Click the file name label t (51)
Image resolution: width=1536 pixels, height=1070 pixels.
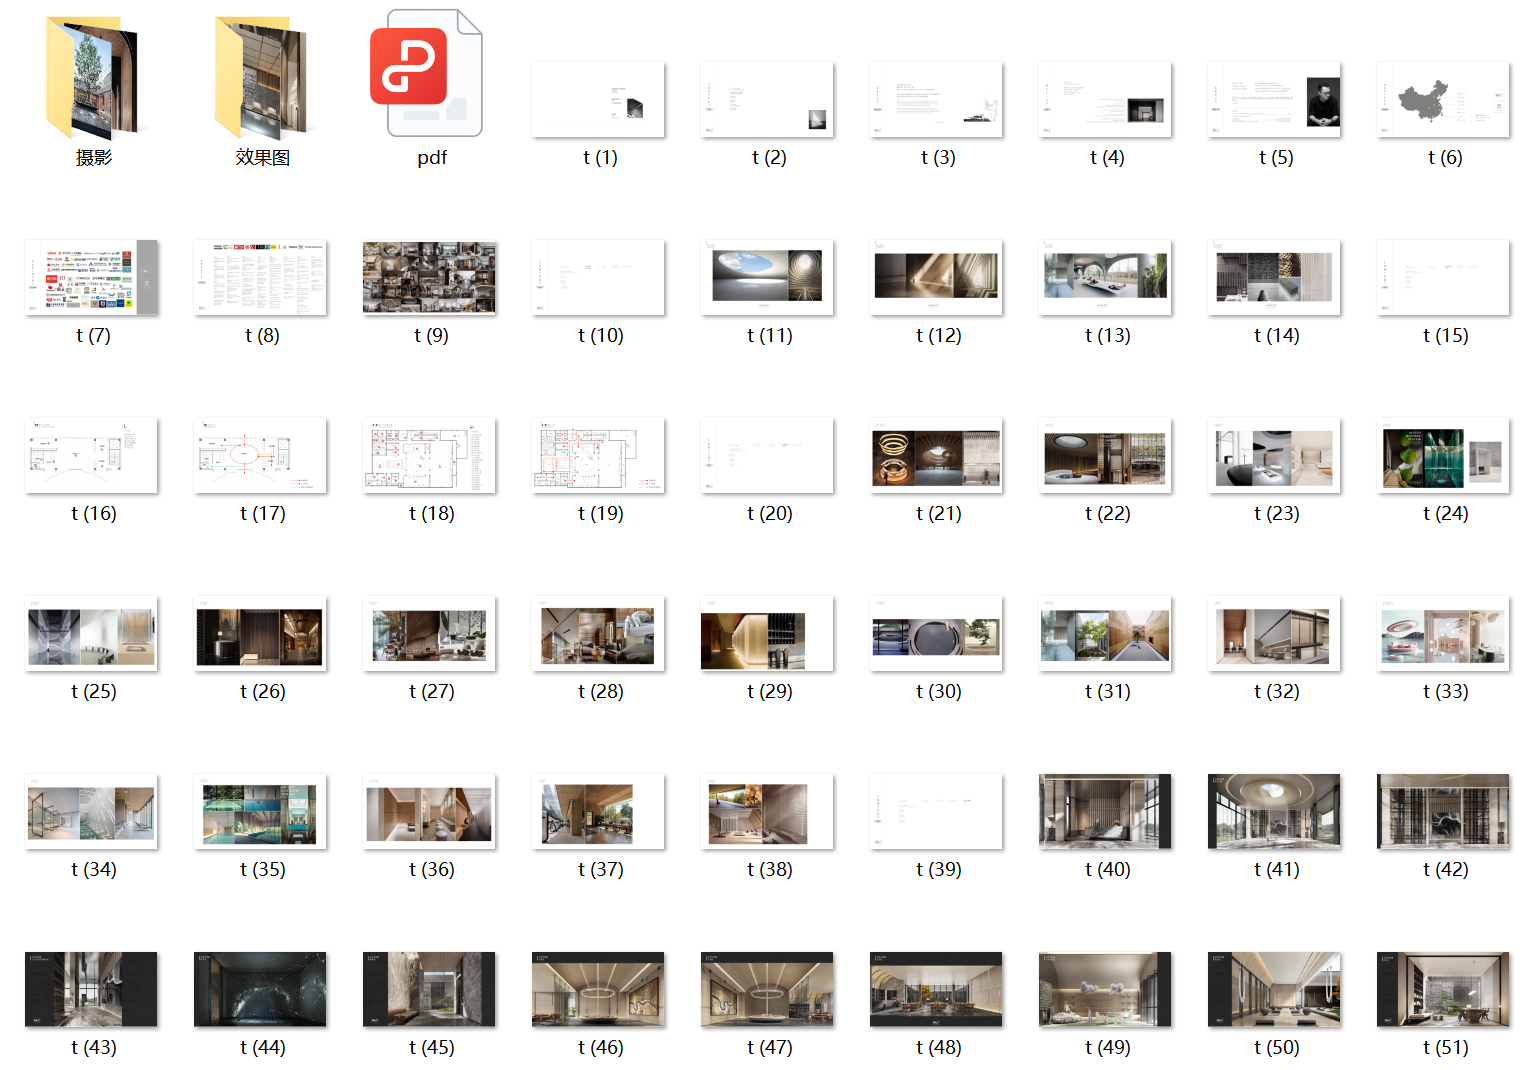click(x=1445, y=1047)
